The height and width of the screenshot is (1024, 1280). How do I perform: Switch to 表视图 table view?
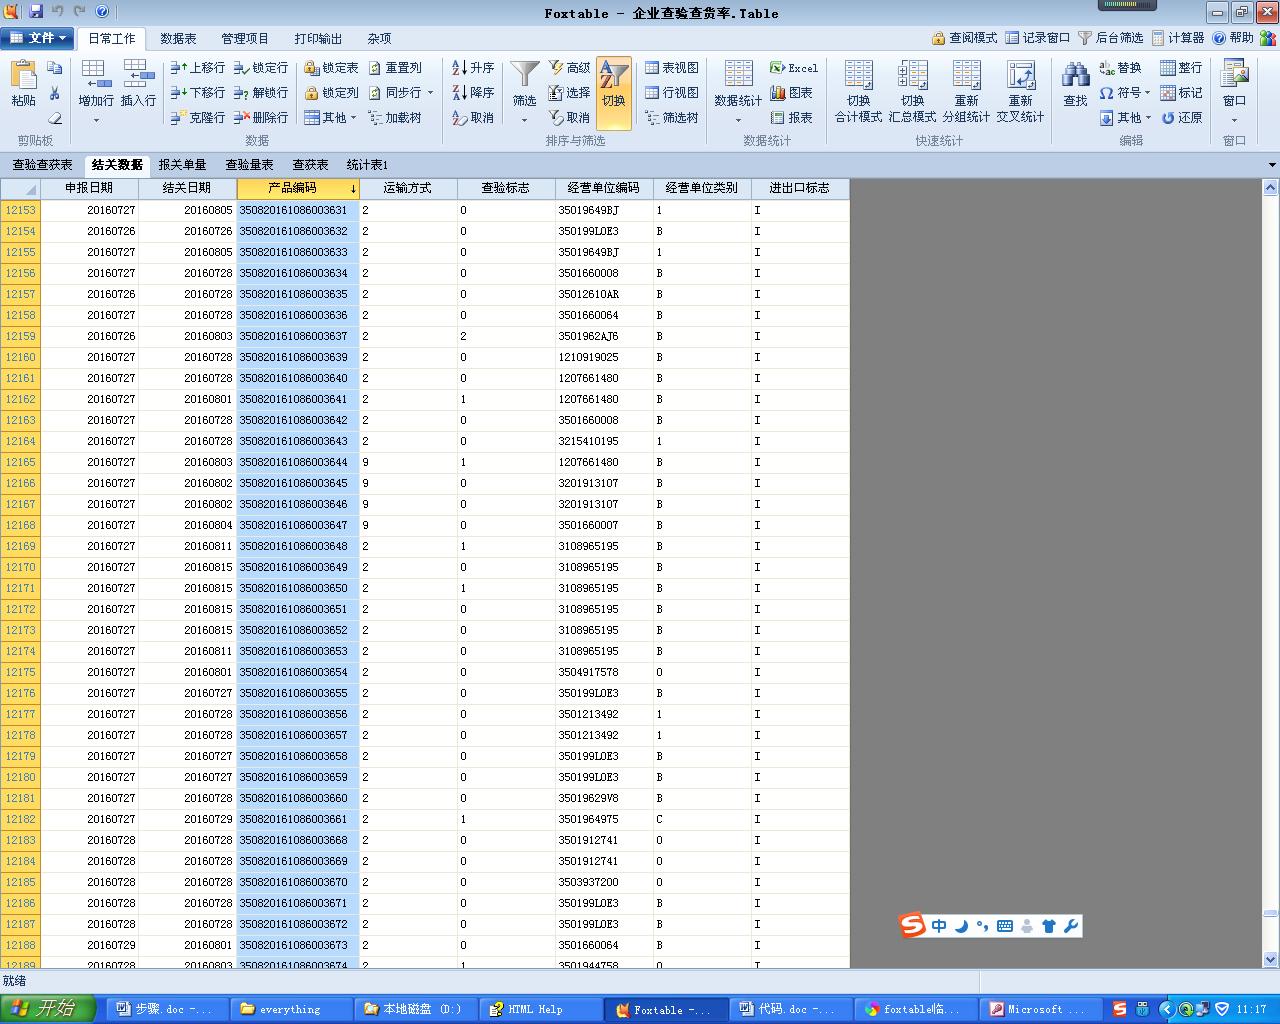point(672,68)
